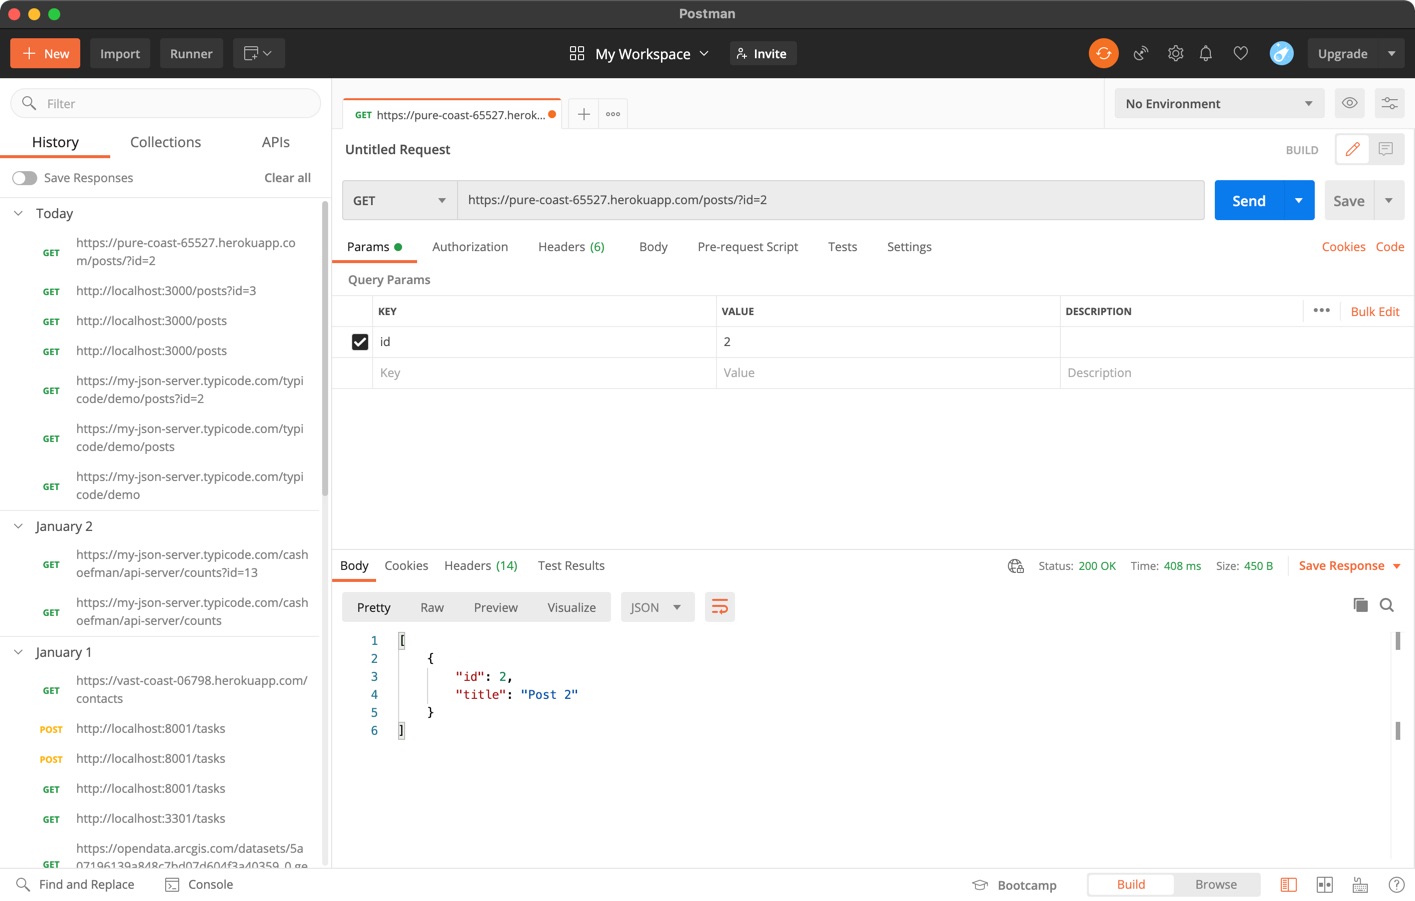Open the notifications bell
This screenshot has width=1415, height=901.
tap(1206, 54)
